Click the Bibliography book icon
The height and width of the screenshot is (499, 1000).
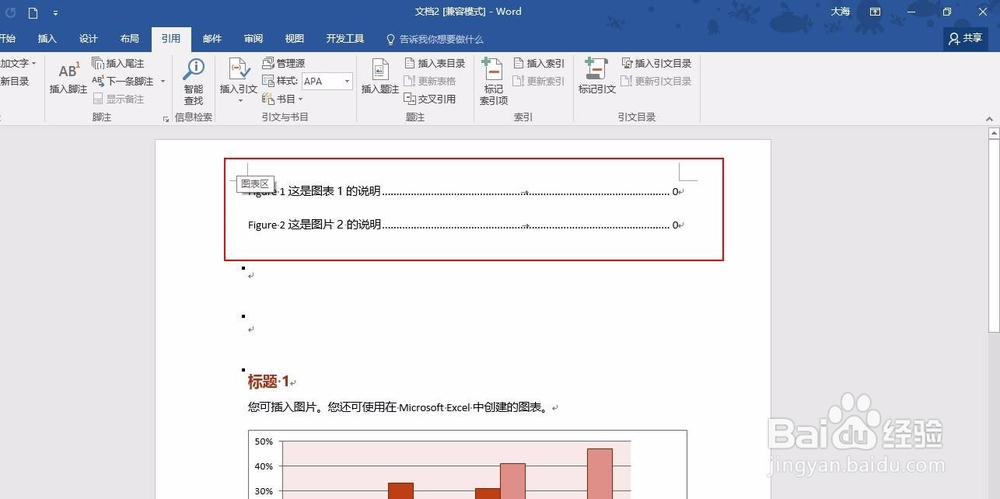coord(268,99)
